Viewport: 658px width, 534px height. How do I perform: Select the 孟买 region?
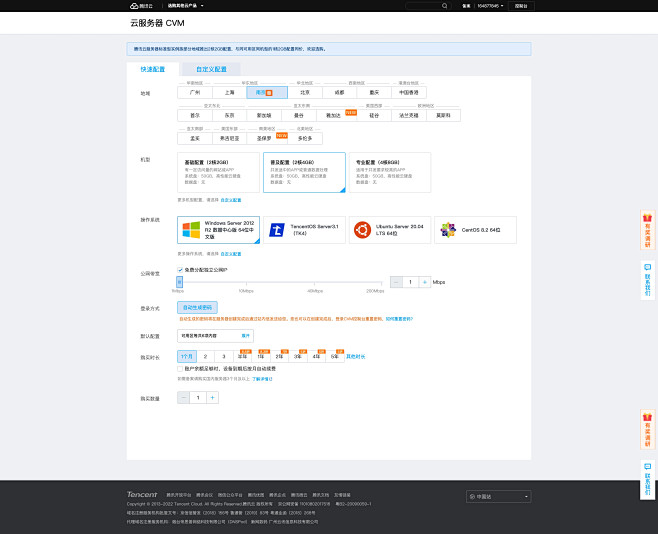[195, 138]
